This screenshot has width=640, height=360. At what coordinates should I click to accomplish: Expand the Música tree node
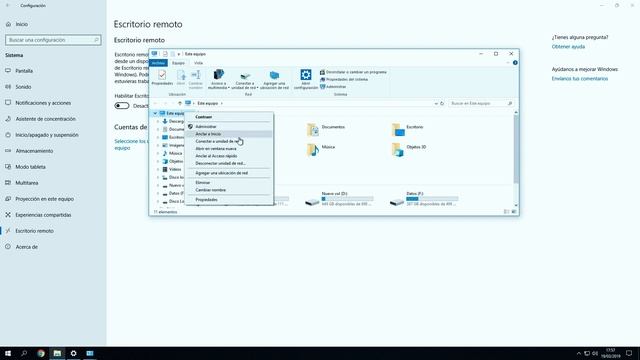click(158, 153)
